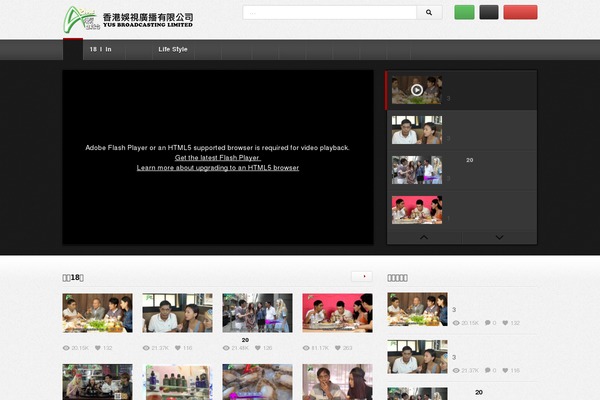Click the heart icon in the sidebar row with 132
600x400 pixels.
click(505, 323)
